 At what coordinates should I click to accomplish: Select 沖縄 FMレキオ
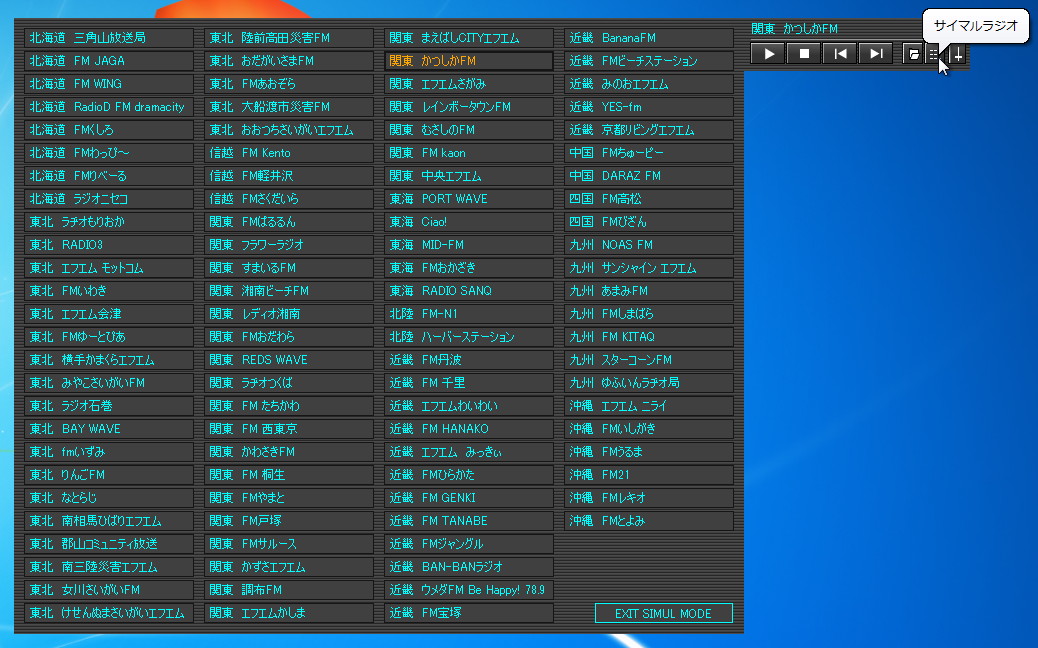[x=649, y=498]
